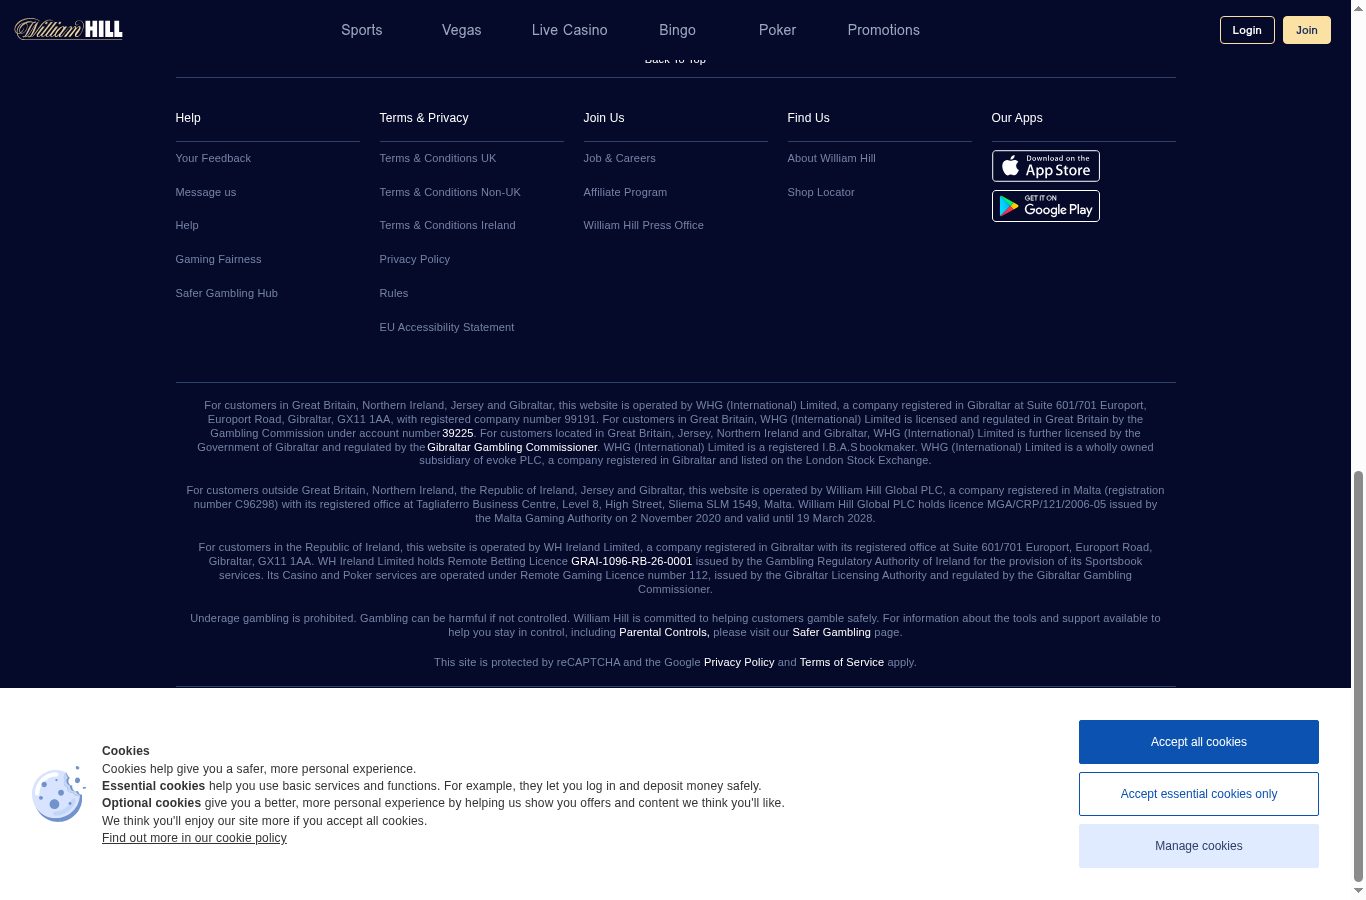Open the Safer Gambling Hub link
Screen dimensions: 1366x900
point(226,293)
